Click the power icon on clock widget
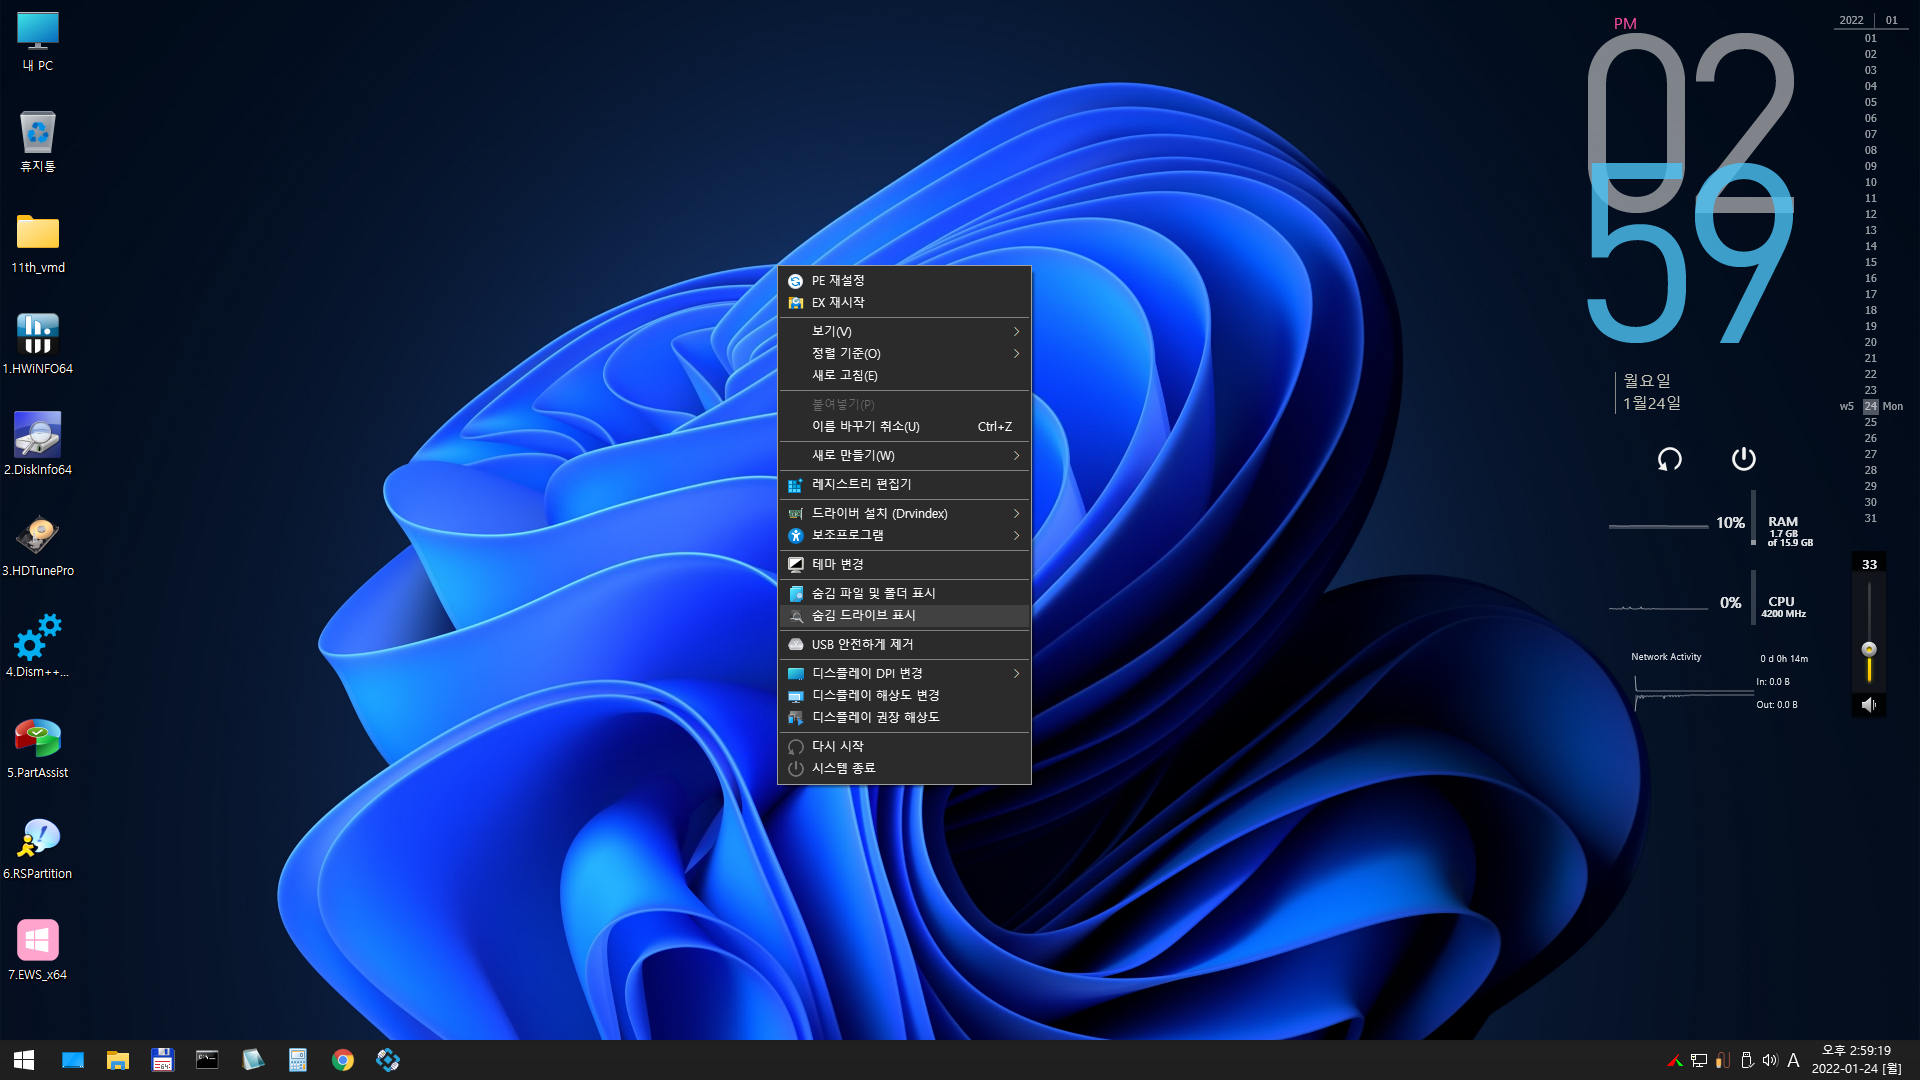This screenshot has height=1080, width=1920. click(1743, 459)
